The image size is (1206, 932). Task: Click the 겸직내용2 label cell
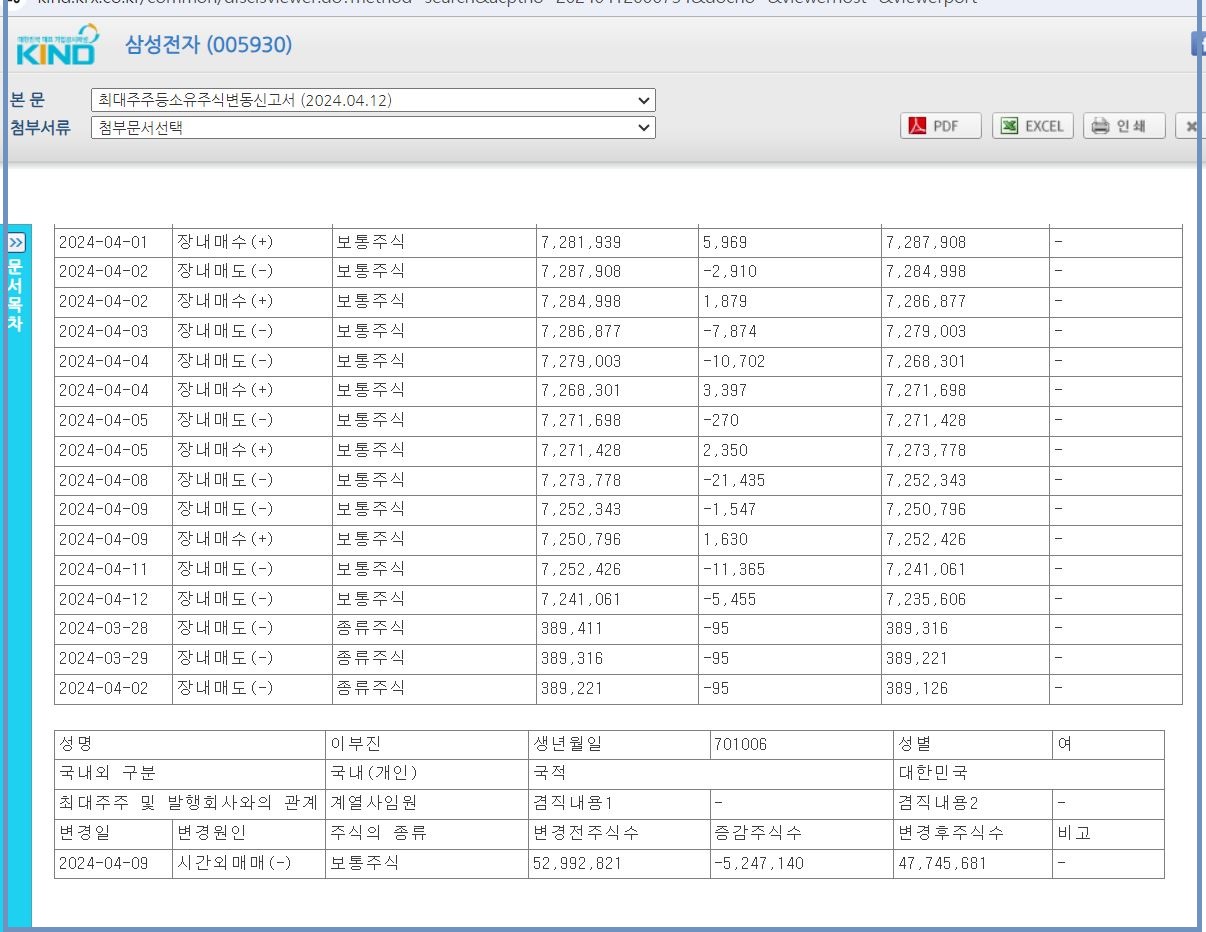pos(972,803)
